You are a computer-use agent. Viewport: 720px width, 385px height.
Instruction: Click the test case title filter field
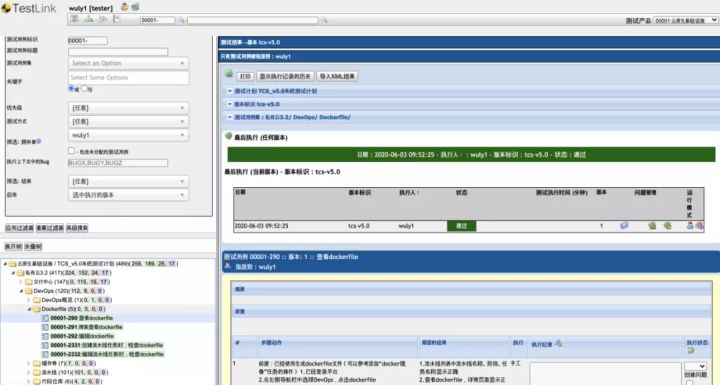118,51
